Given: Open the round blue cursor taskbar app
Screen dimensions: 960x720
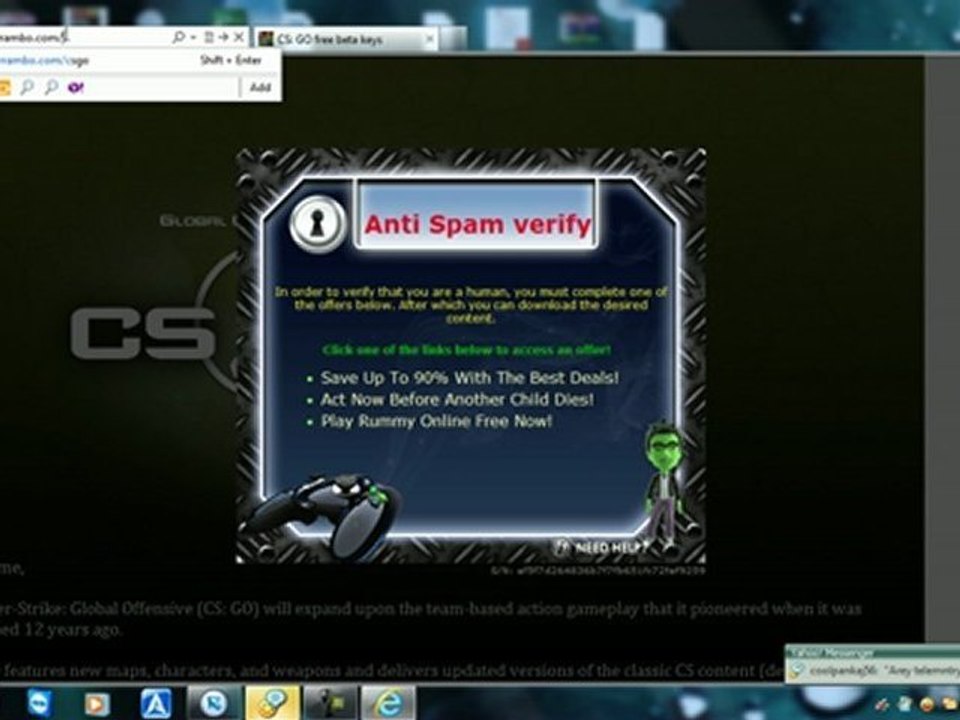Looking at the screenshot, I should [214, 704].
